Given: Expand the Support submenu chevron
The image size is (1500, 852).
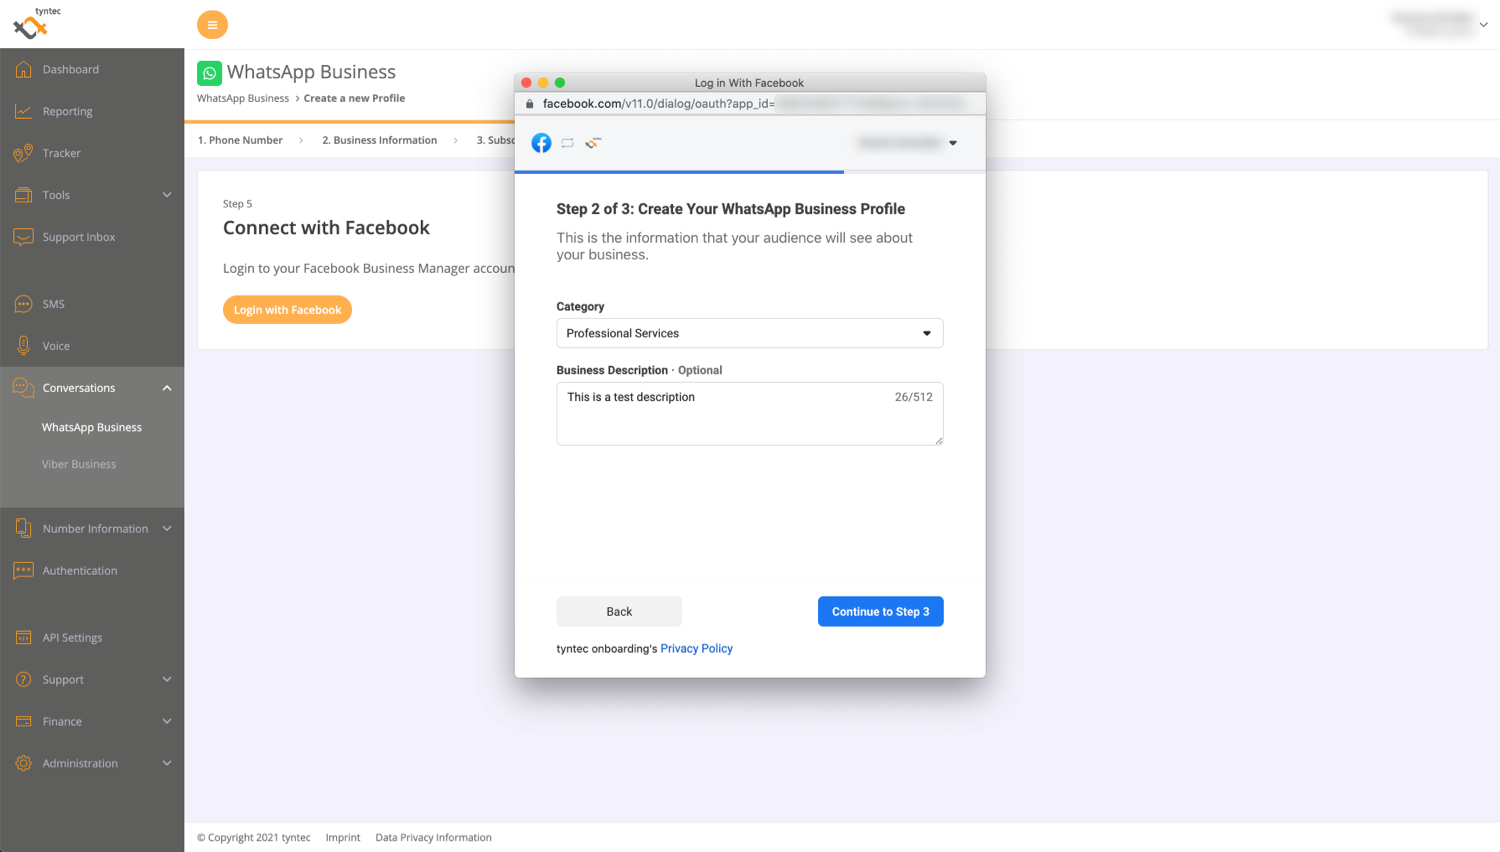Looking at the screenshot, I should (167, 679).
